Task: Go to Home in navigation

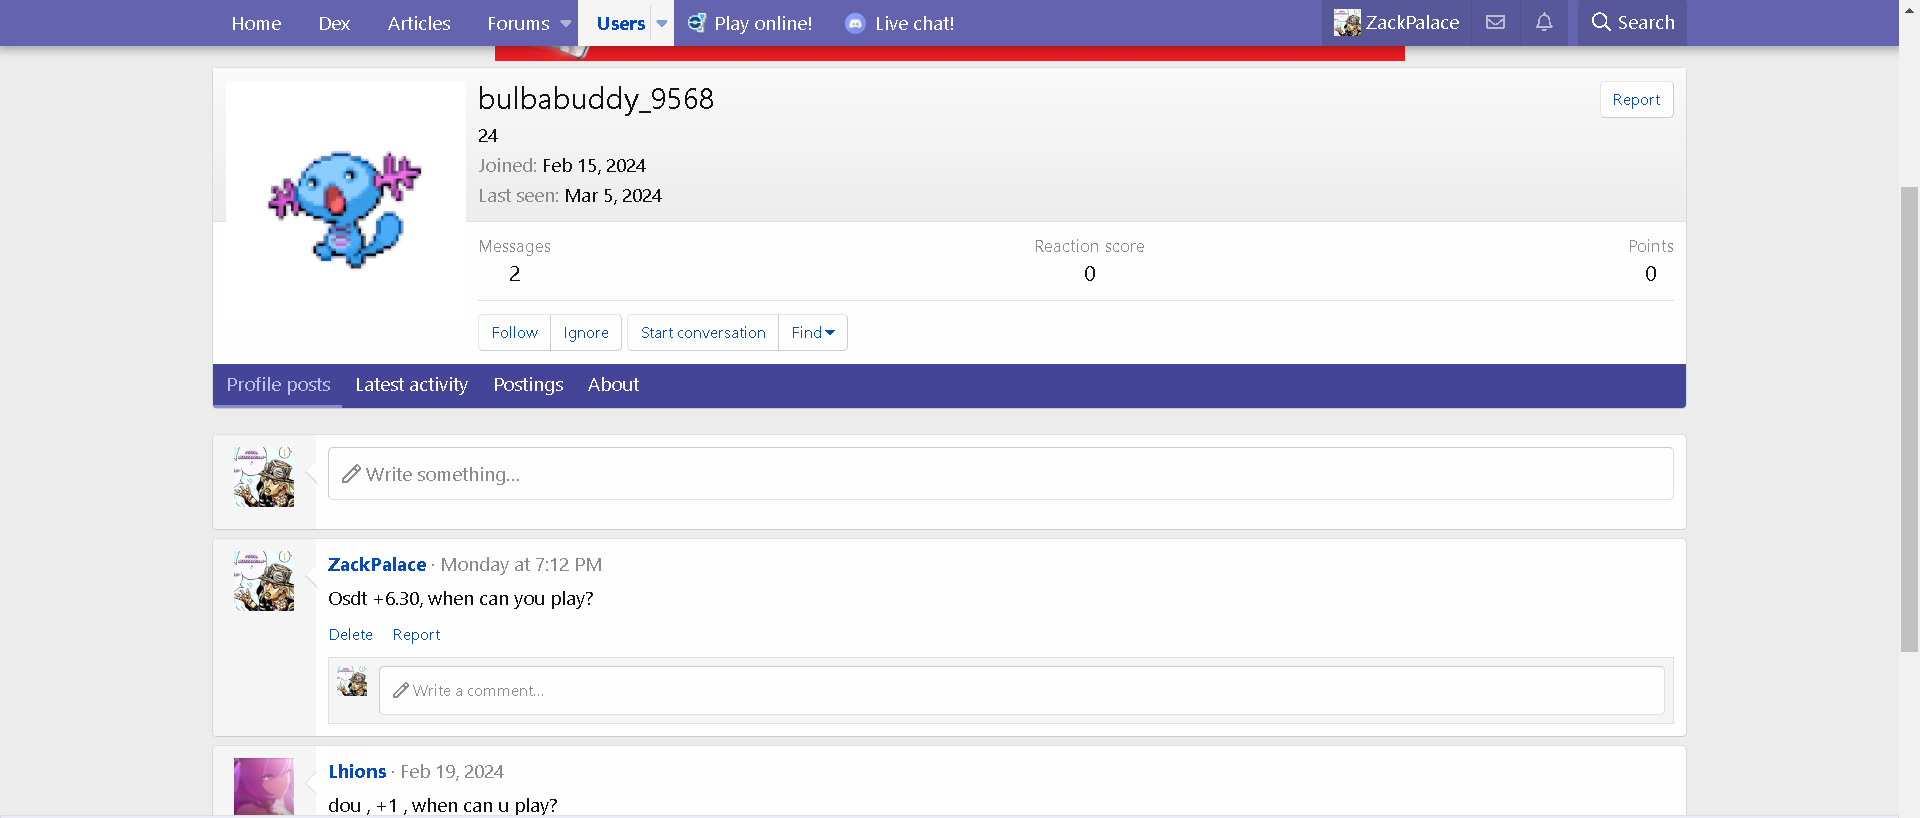Action: click(256, 23)
